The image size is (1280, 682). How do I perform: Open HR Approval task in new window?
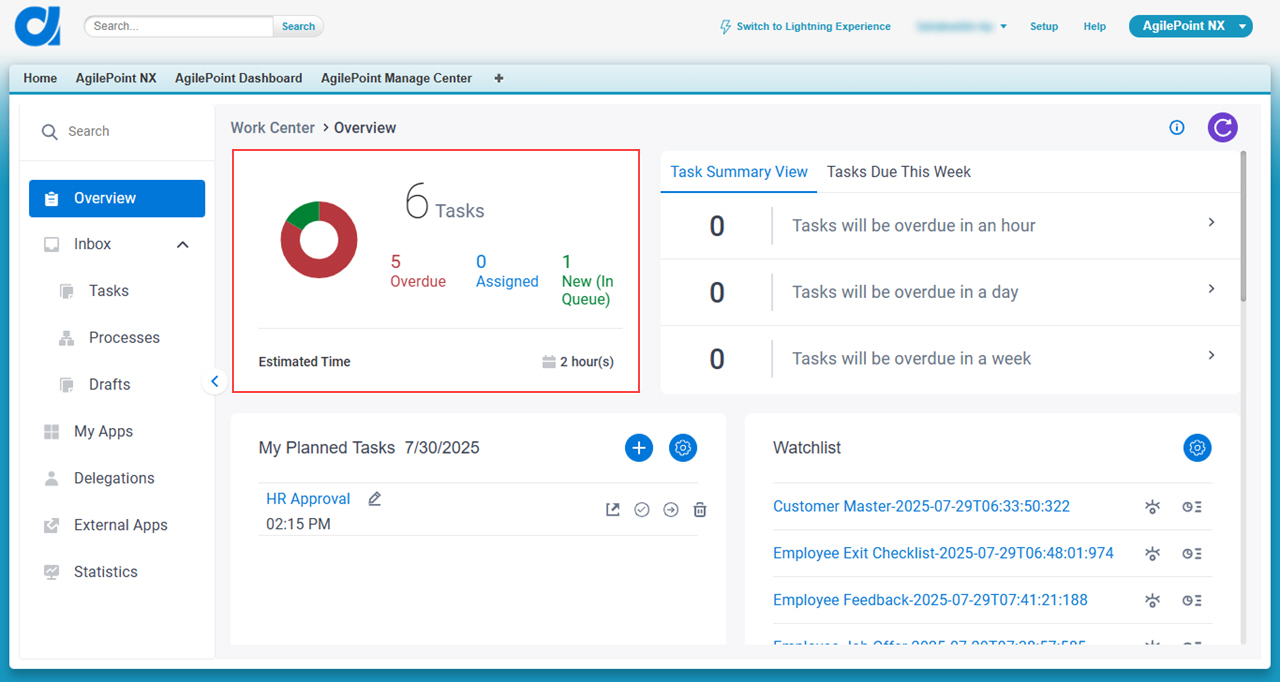point(613,510)
